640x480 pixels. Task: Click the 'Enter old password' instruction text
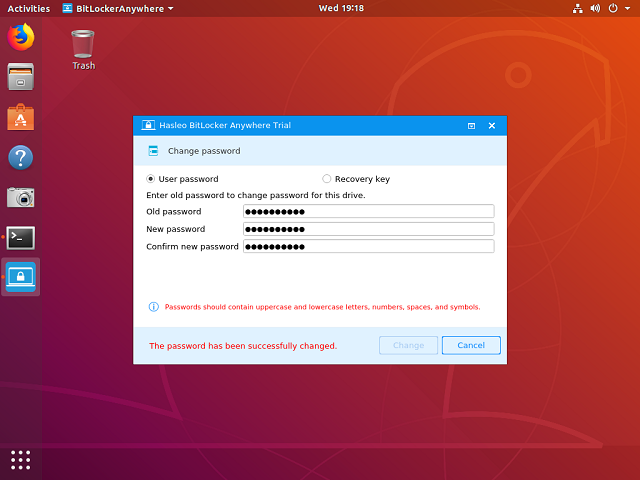256,195
